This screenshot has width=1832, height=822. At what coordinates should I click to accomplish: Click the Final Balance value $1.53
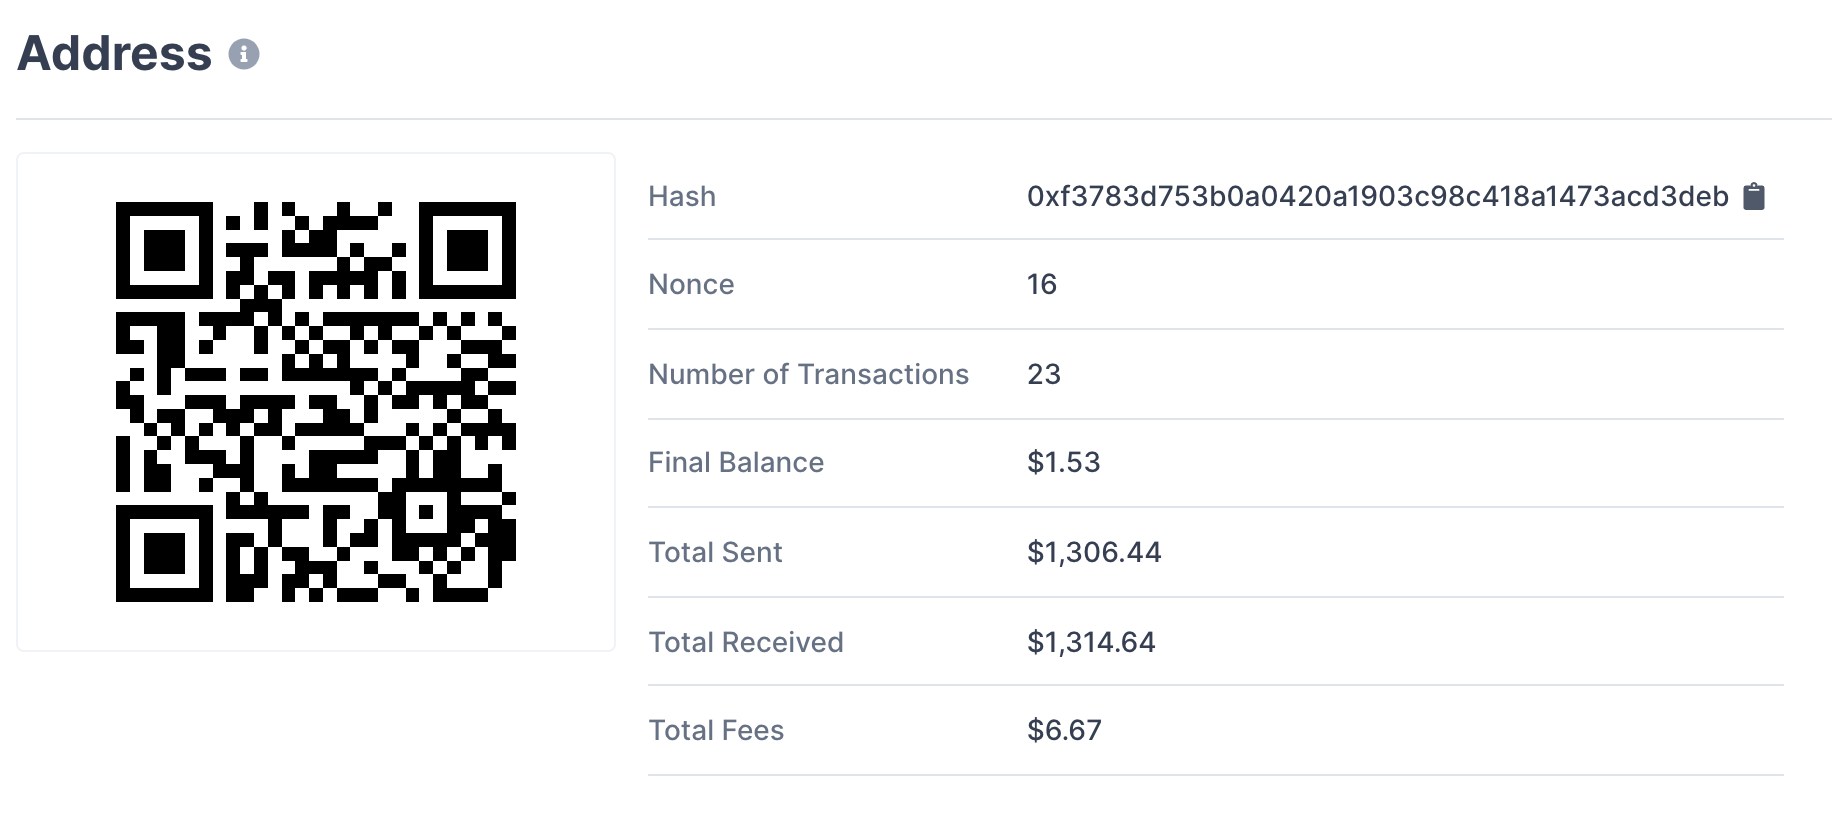tap(1063, 463)
